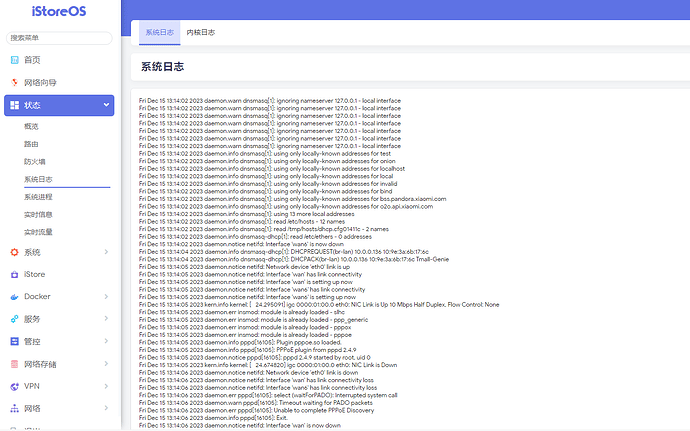Click the iStore shop icon
690x431 pixels.
pyautogui.click(x=13, y=274)
